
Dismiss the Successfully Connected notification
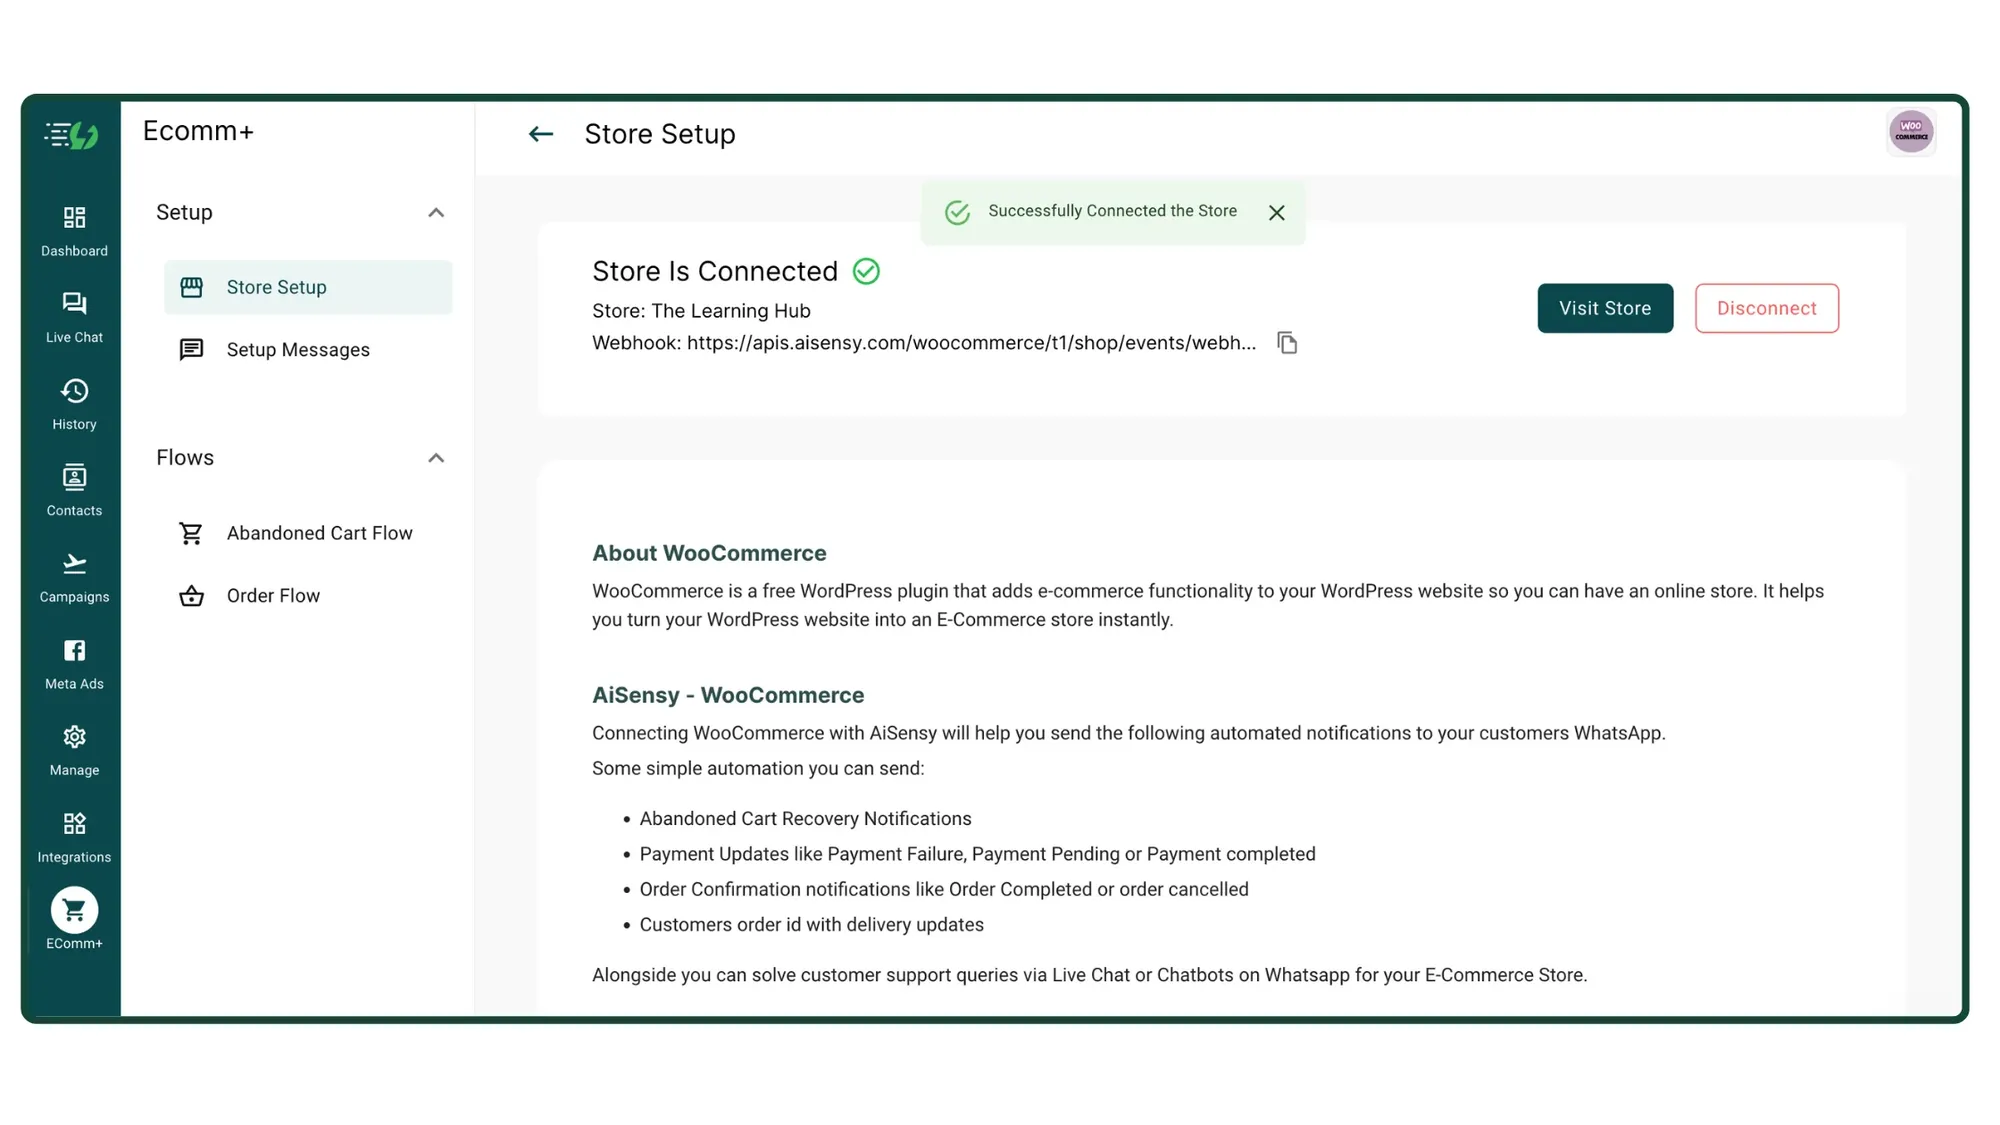click(1276, 213)
